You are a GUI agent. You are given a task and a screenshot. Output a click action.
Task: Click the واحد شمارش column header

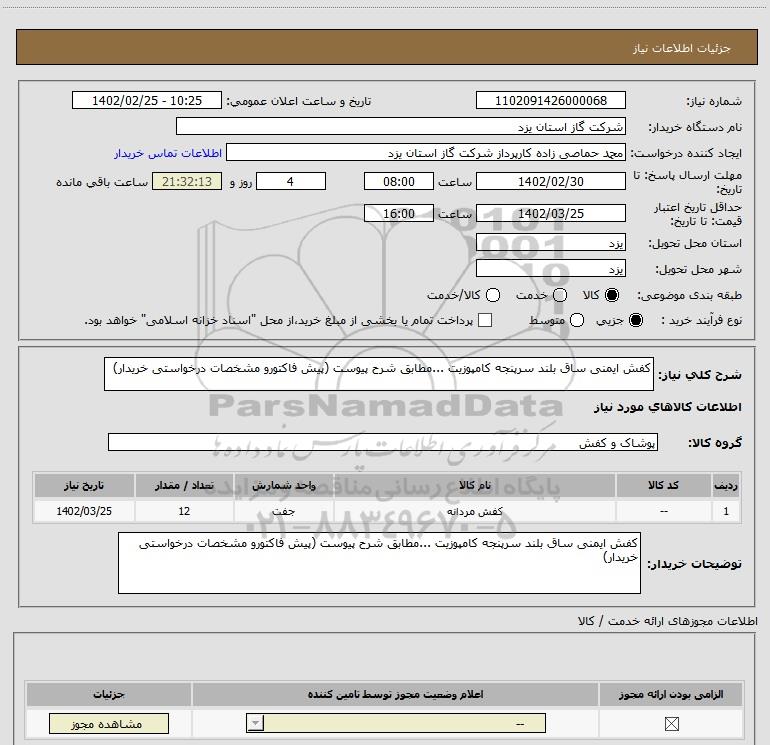[284, 485]
